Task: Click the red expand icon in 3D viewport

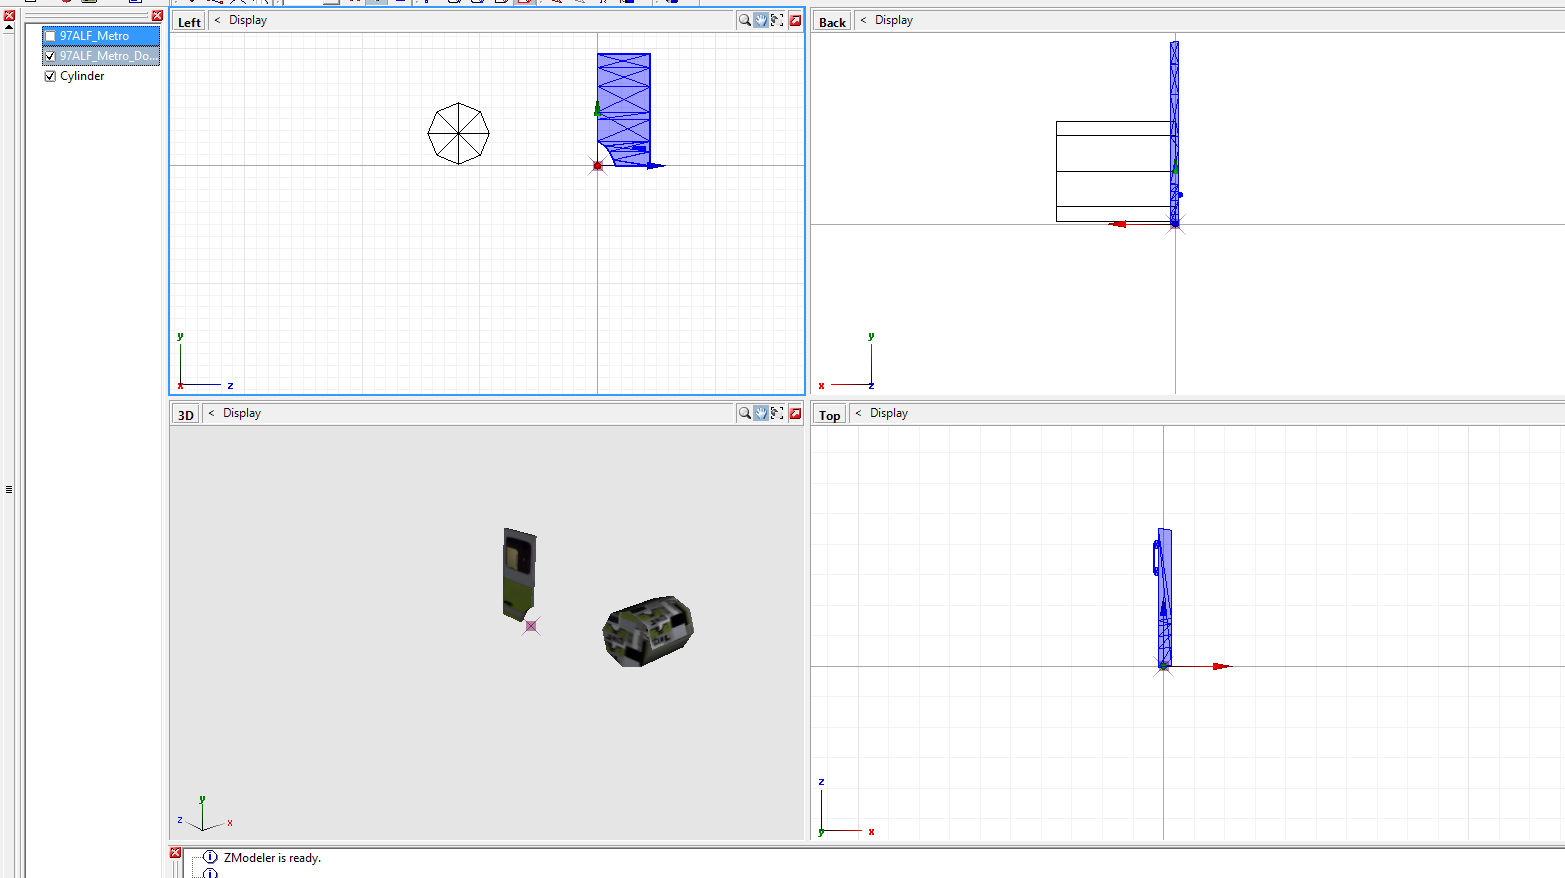Action: [x=795, y=412]
